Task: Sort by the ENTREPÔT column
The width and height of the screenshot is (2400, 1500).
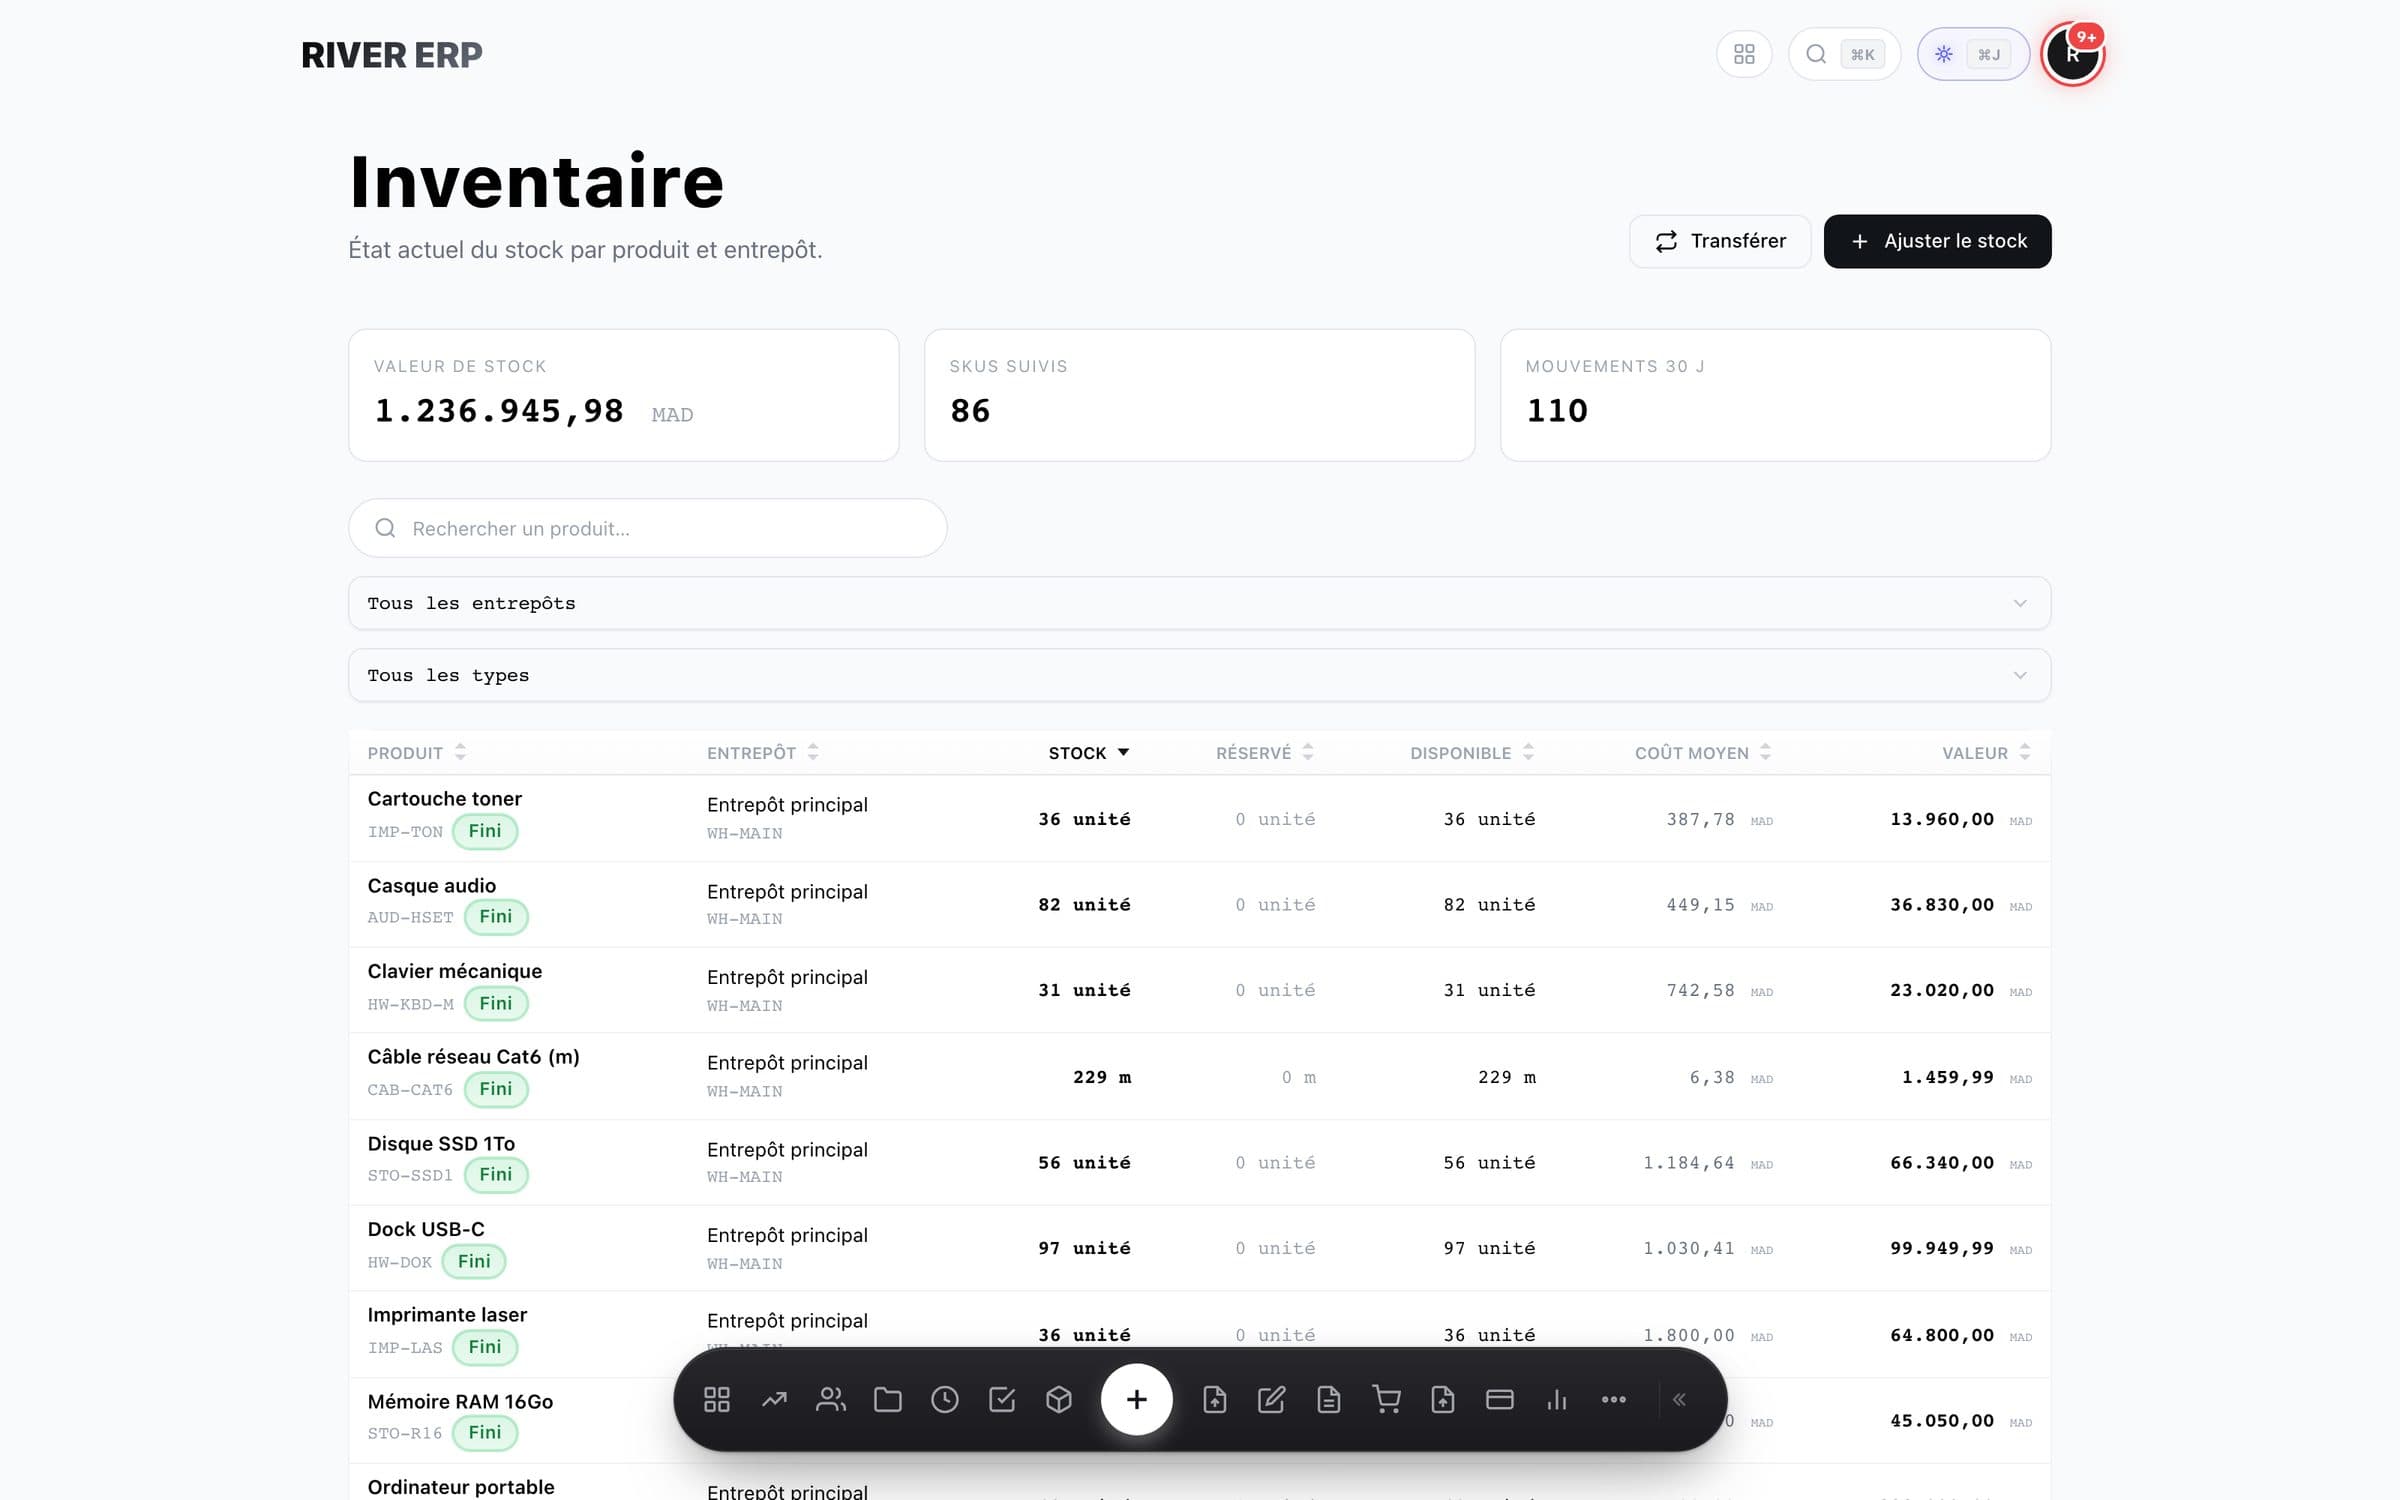Action: (x=763, y=752)
